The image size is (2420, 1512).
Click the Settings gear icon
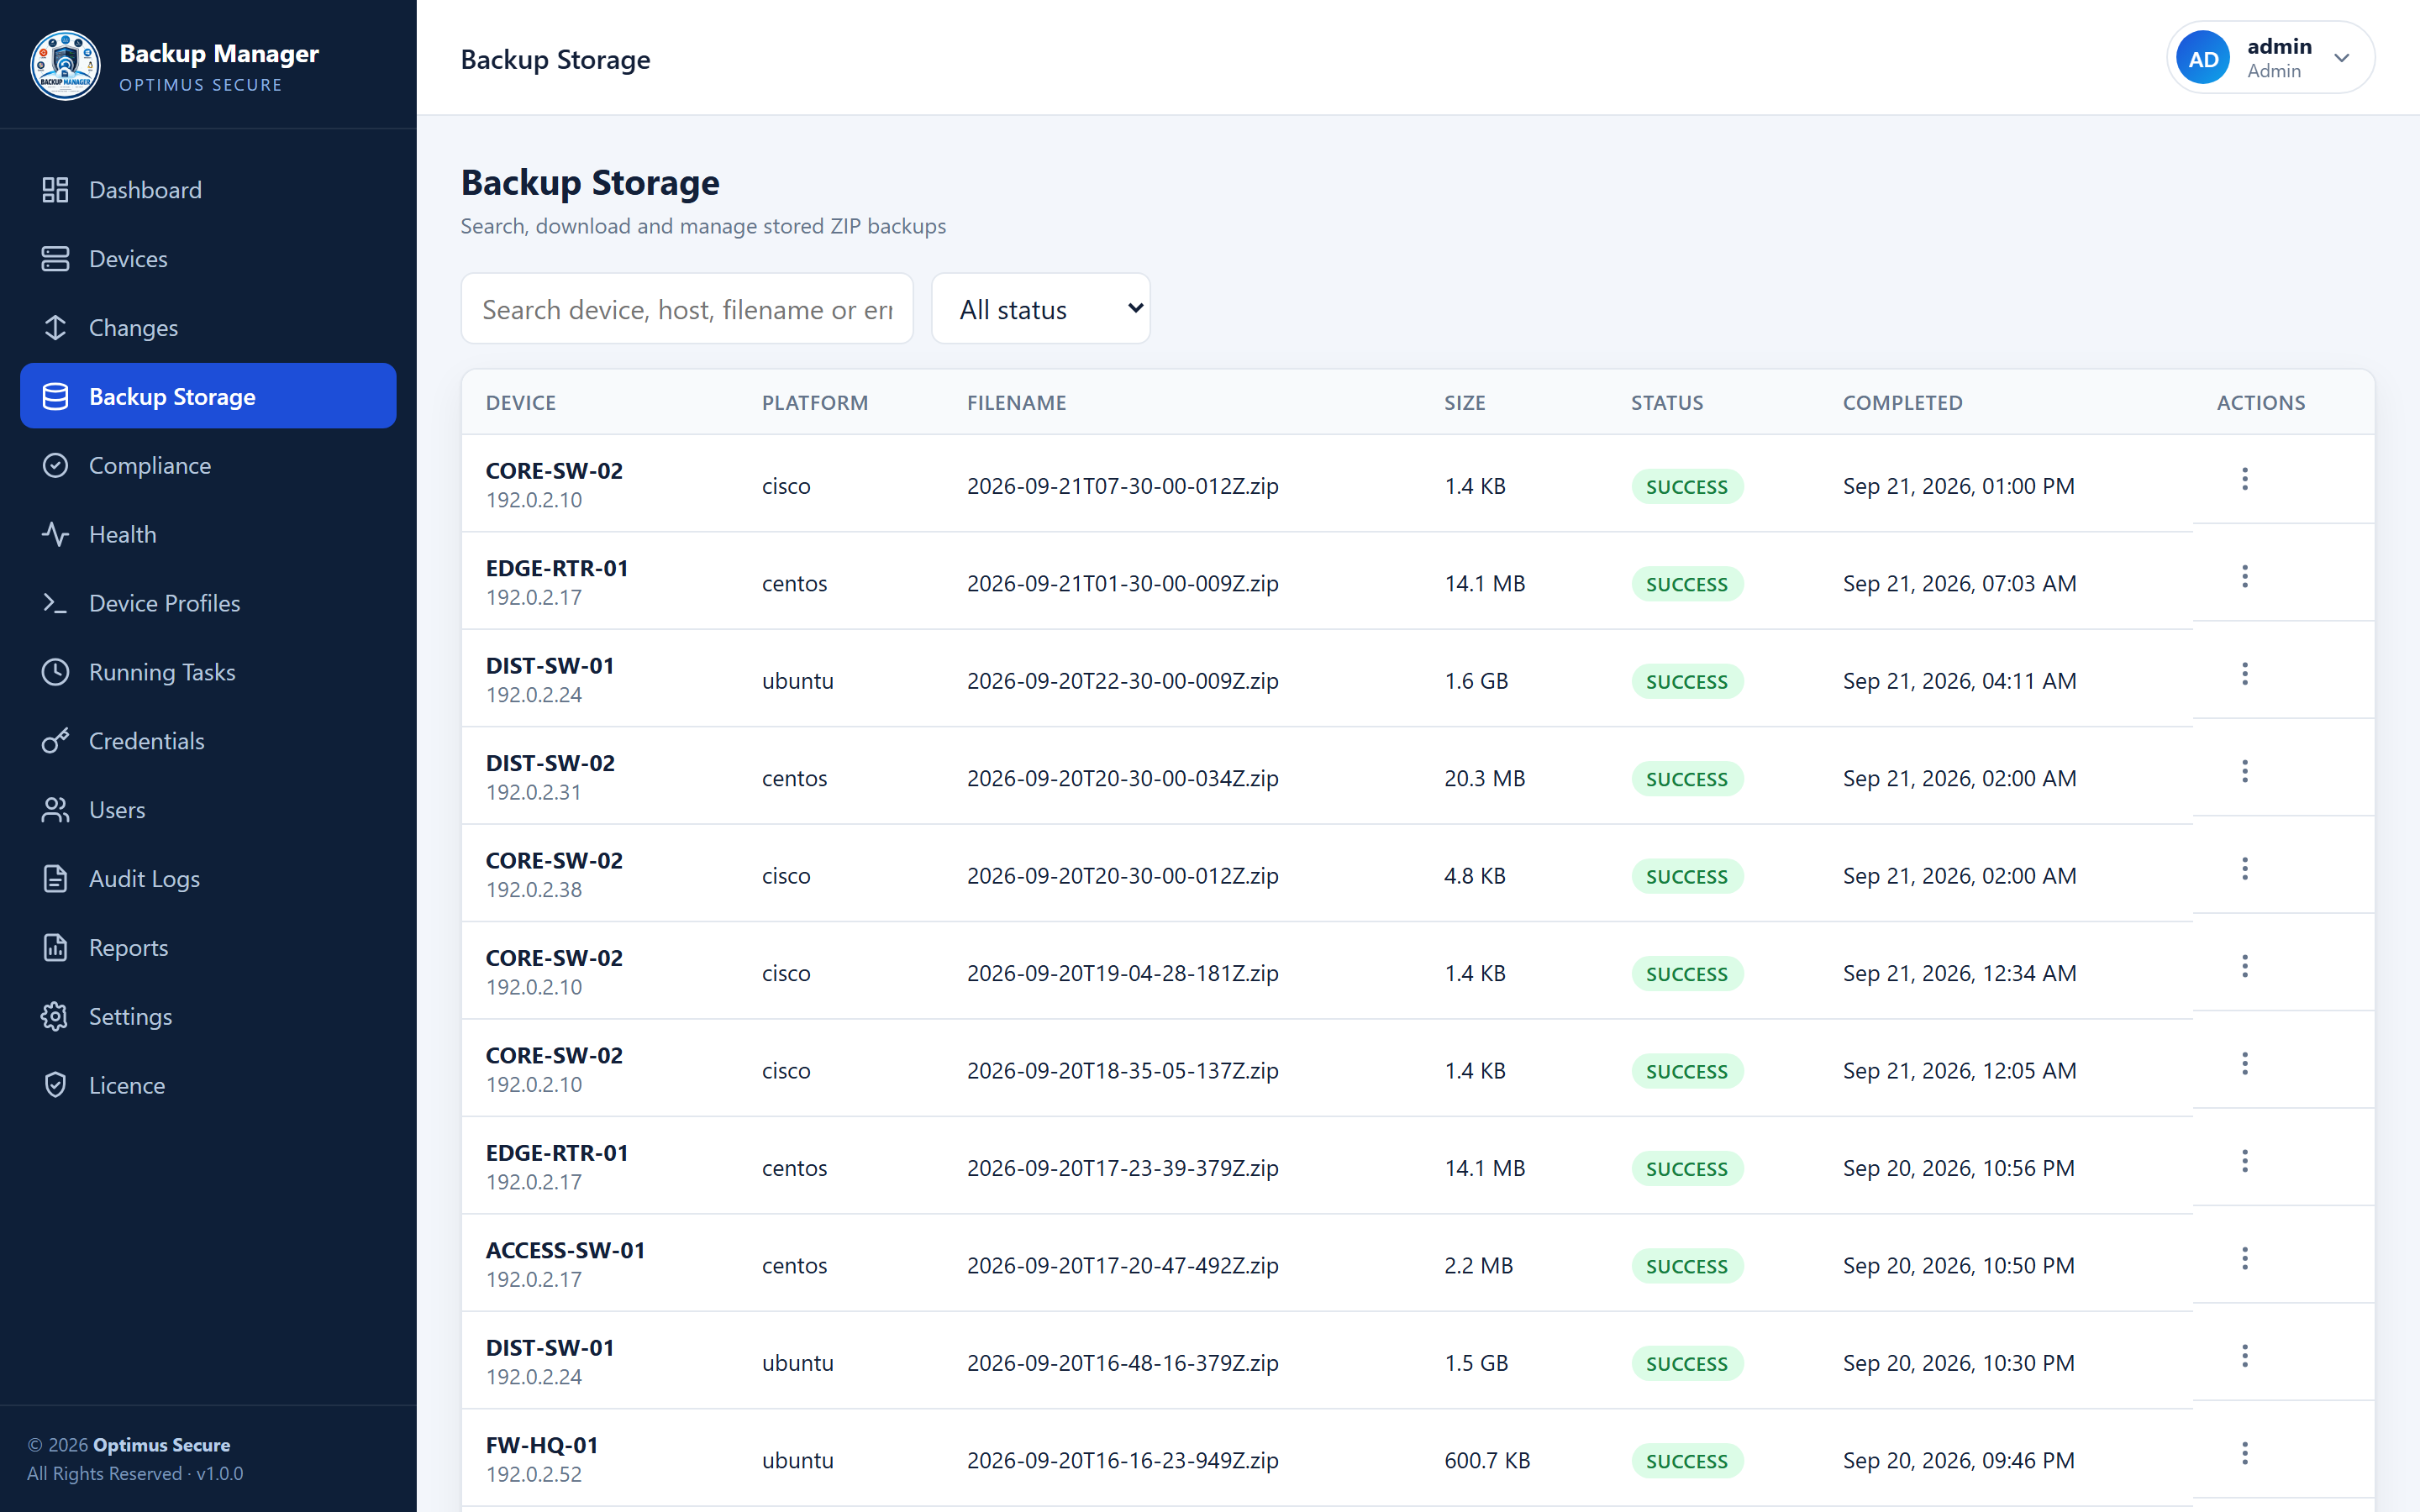point(55,1017)
